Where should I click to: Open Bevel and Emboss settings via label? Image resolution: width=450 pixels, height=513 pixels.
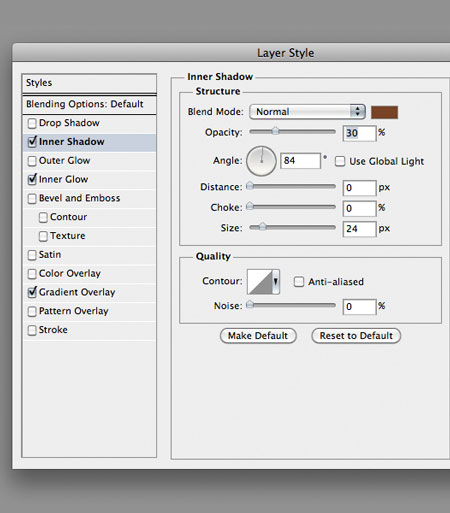pos(80,198)
